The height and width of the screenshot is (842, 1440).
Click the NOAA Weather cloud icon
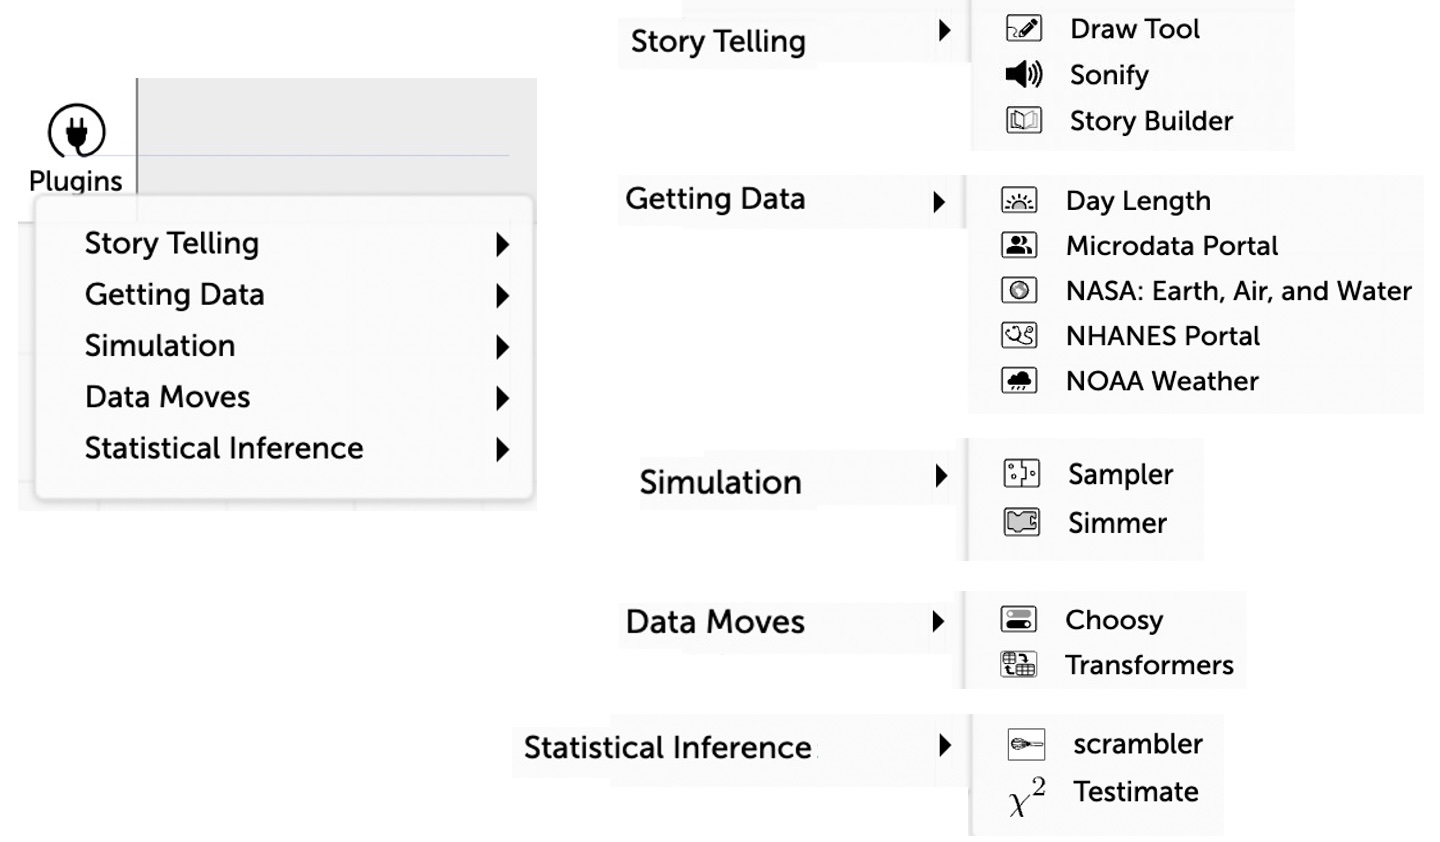1019,381
